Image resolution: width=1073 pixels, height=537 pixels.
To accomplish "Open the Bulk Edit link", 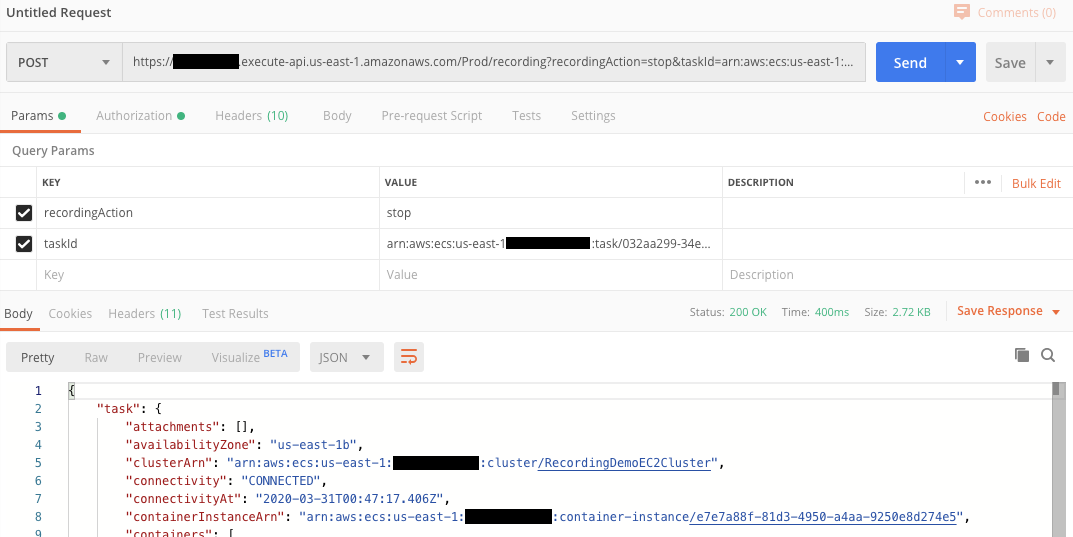I will pyautogui.click(x=1036, y=183).
